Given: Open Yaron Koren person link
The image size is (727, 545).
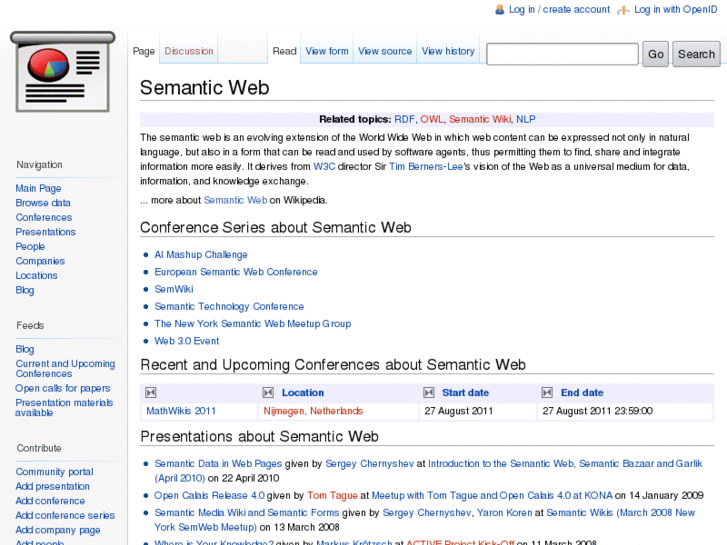Looking at the screenshot, I should 504,513.
